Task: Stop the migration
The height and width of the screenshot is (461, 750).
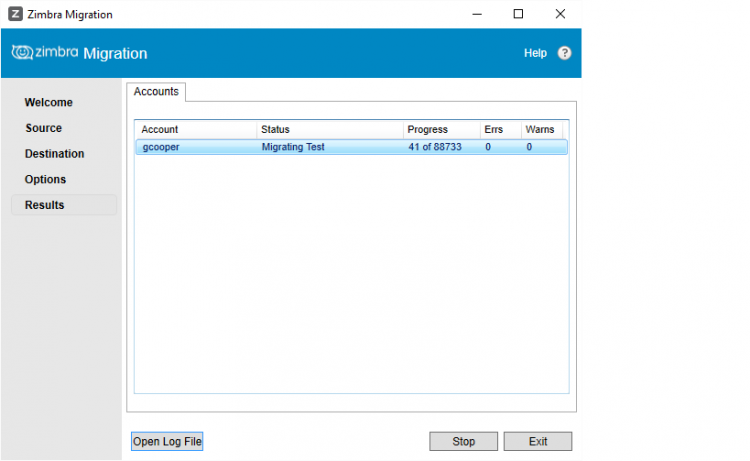Action: pyautogui.click(x=463, y=441)
